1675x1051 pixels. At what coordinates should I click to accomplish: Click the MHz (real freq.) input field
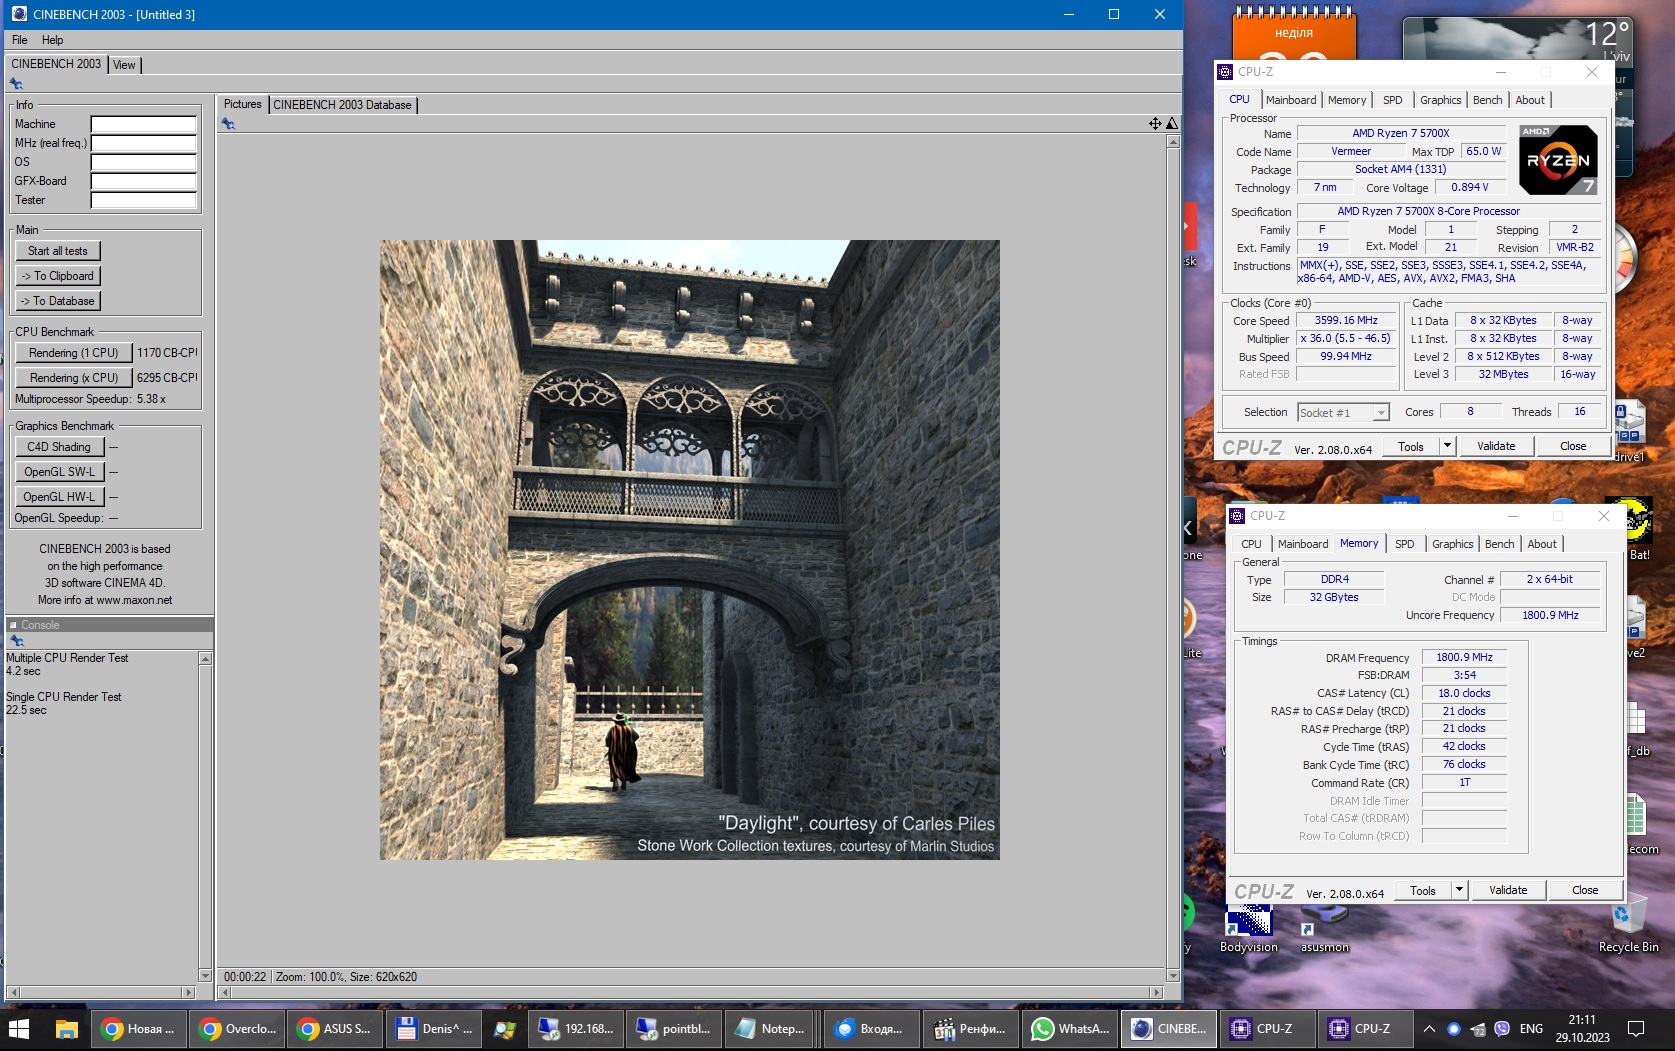144,143
